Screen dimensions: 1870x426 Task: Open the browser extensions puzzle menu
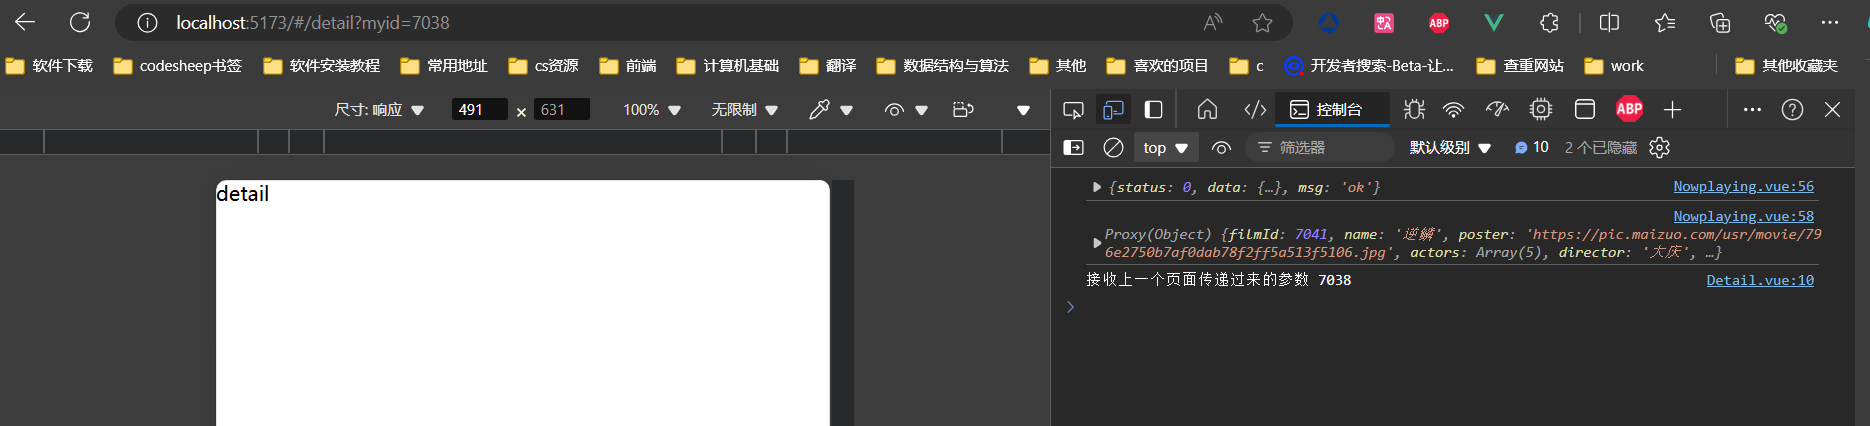click(x=1549, y=22)
